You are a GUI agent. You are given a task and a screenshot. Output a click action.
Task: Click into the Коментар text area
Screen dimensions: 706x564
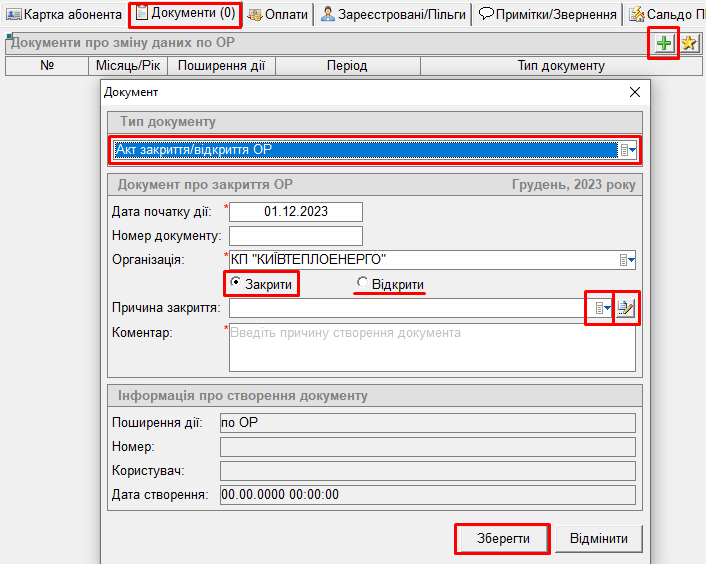click(432, 348)
